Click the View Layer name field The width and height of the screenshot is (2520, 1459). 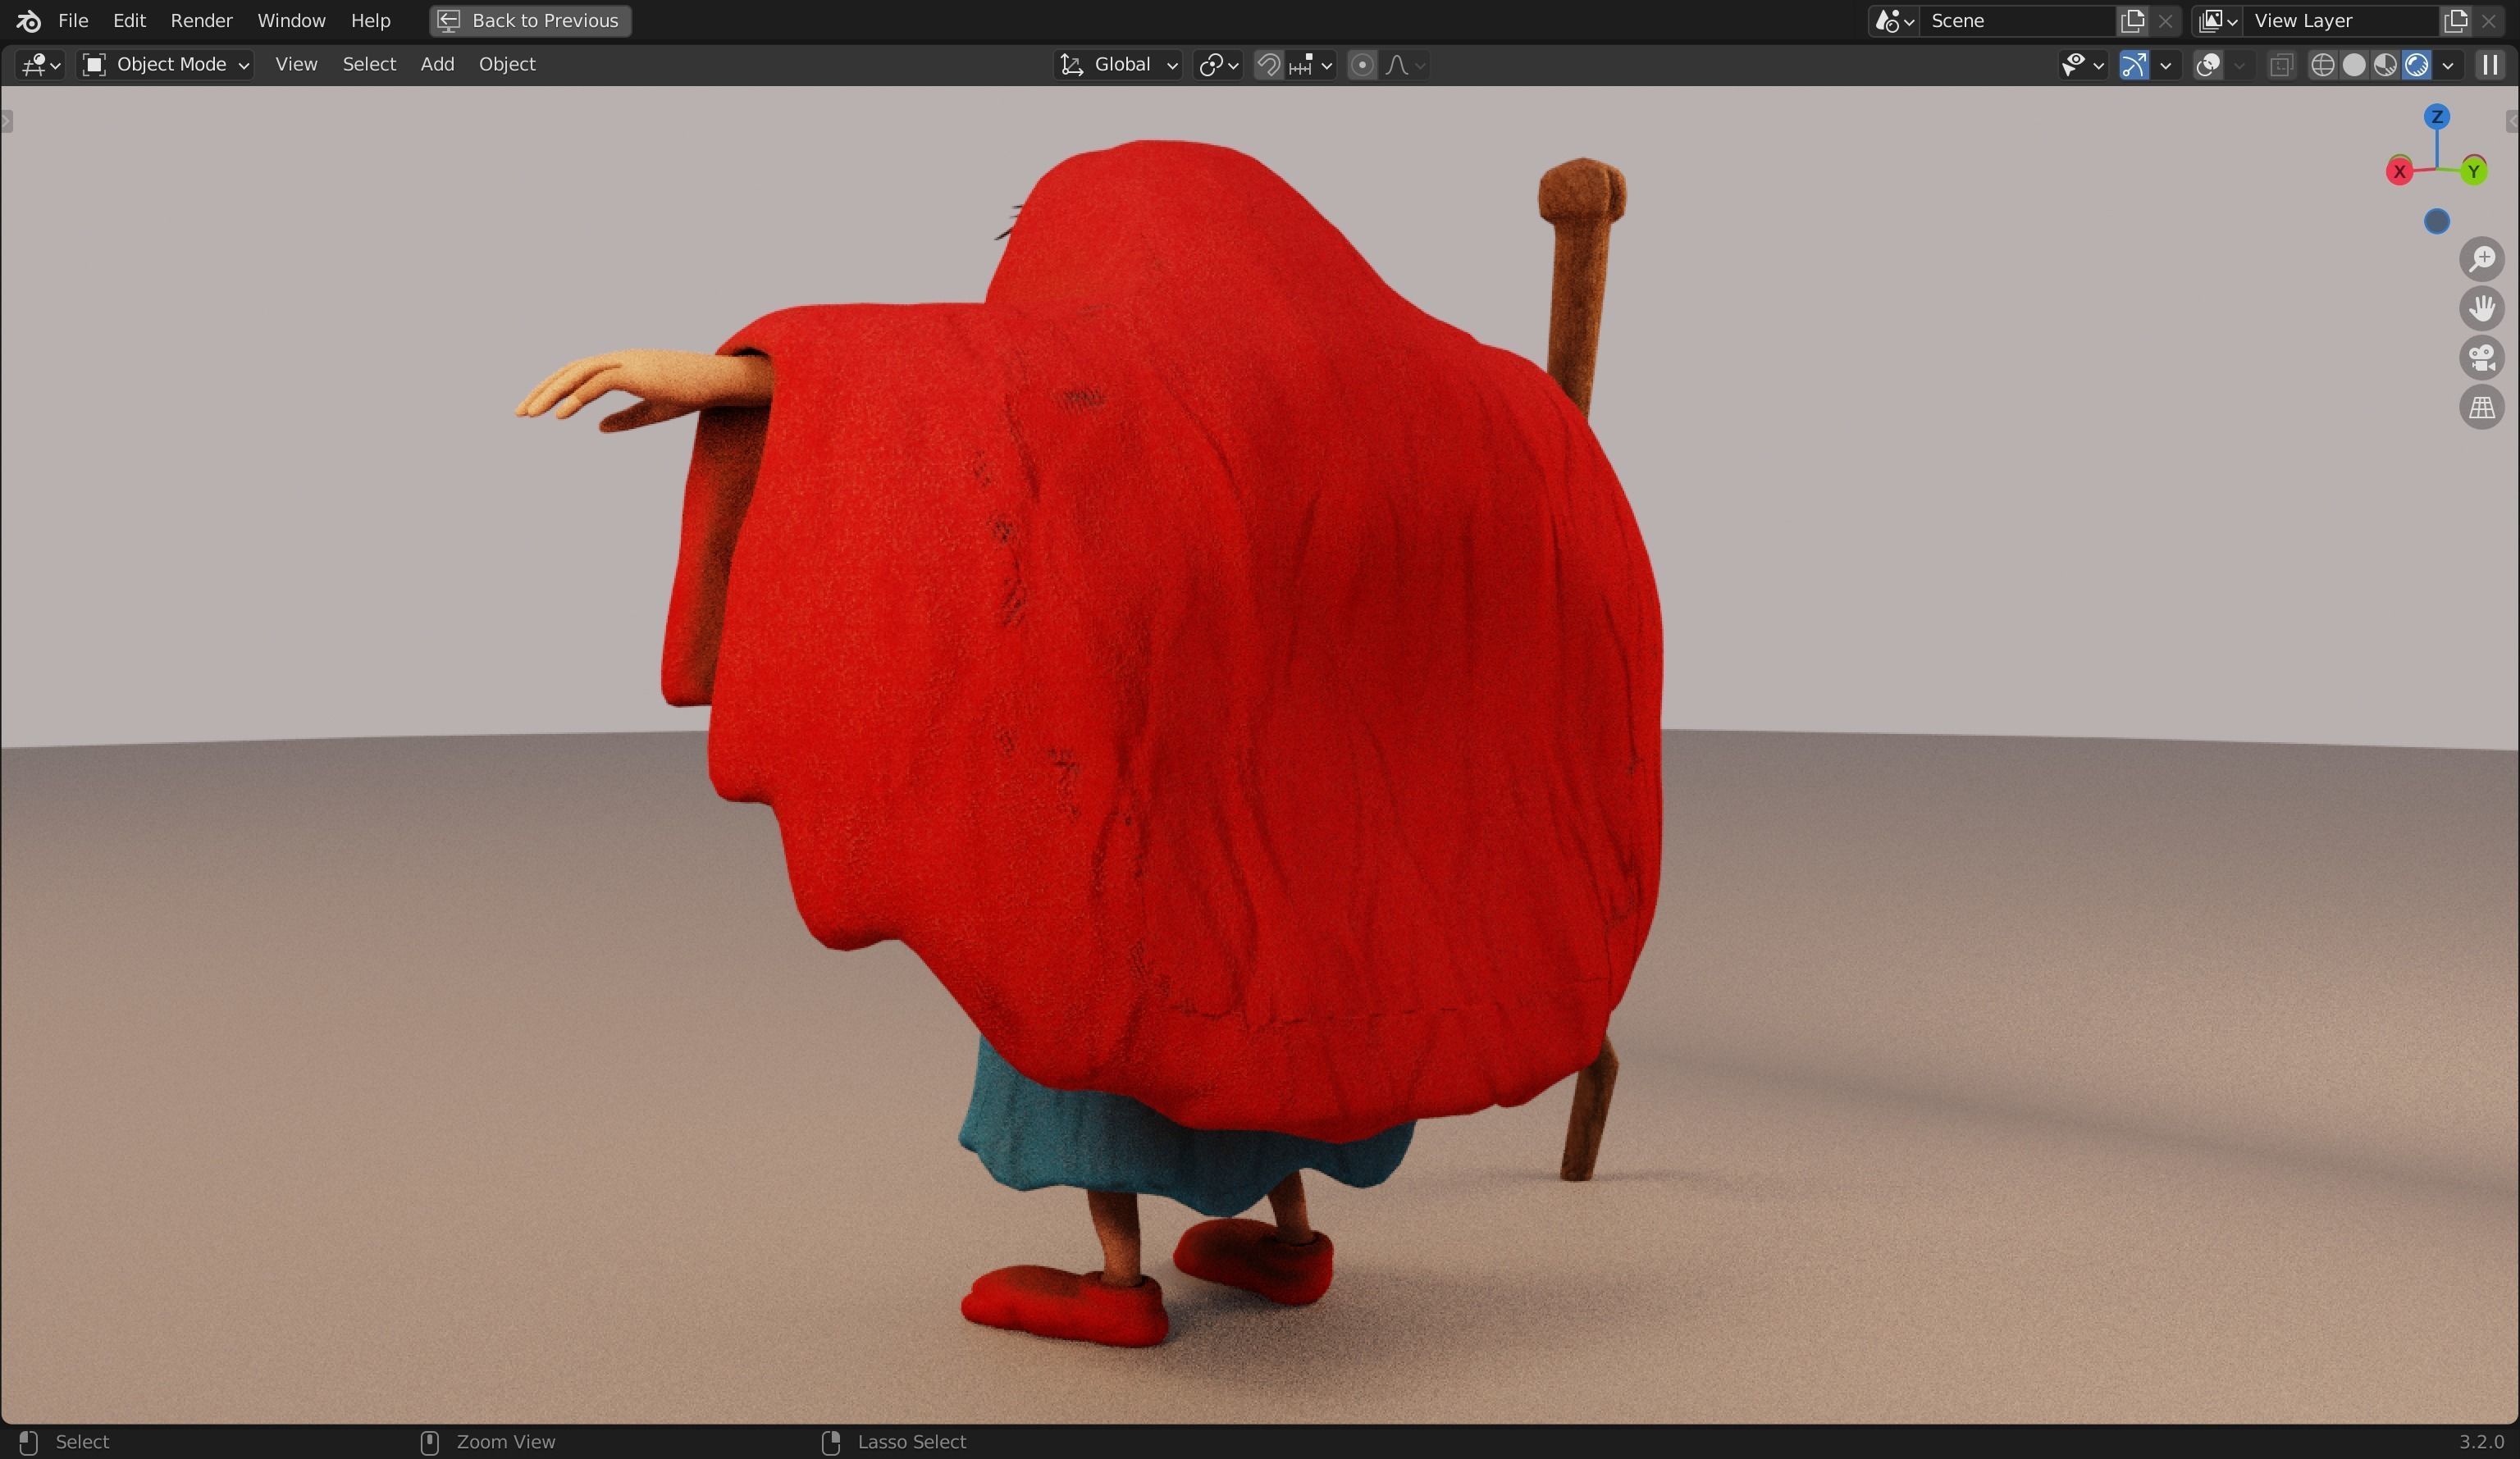(2341, 21)
